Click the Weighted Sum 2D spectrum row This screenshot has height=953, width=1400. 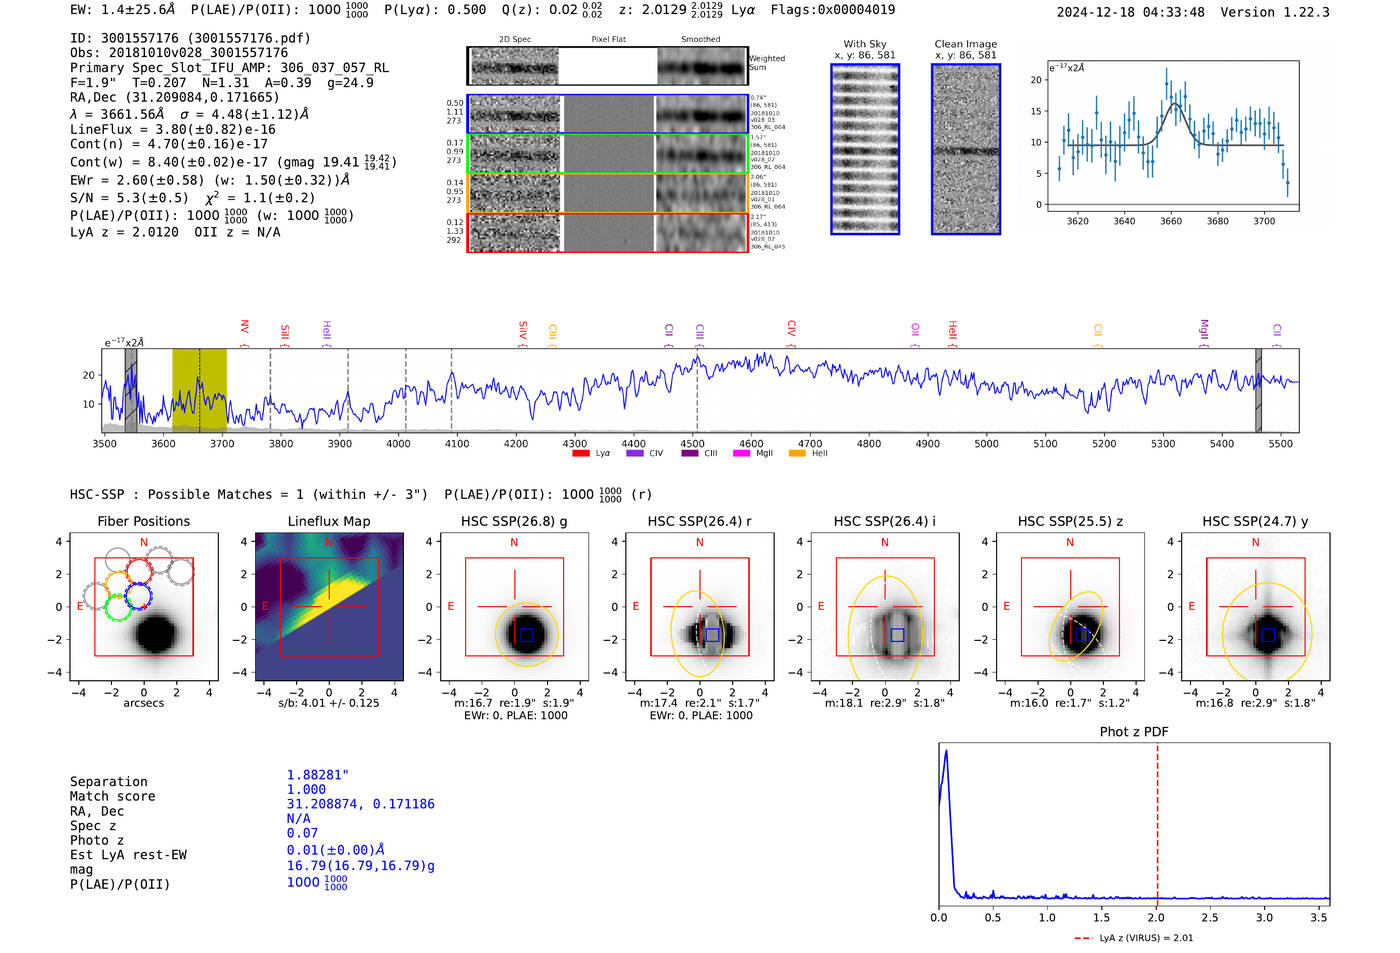pos(607,66)
